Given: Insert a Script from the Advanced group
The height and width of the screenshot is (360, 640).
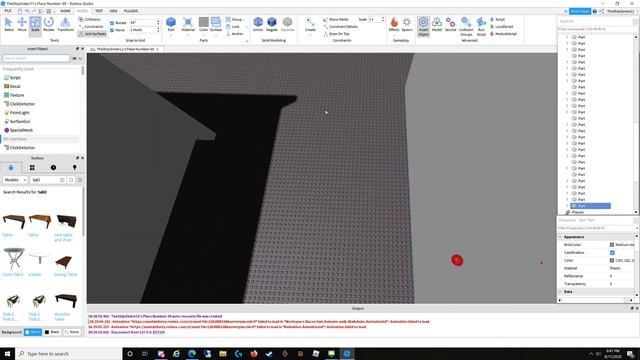Looking at the screenshot, I should [497, 19].
